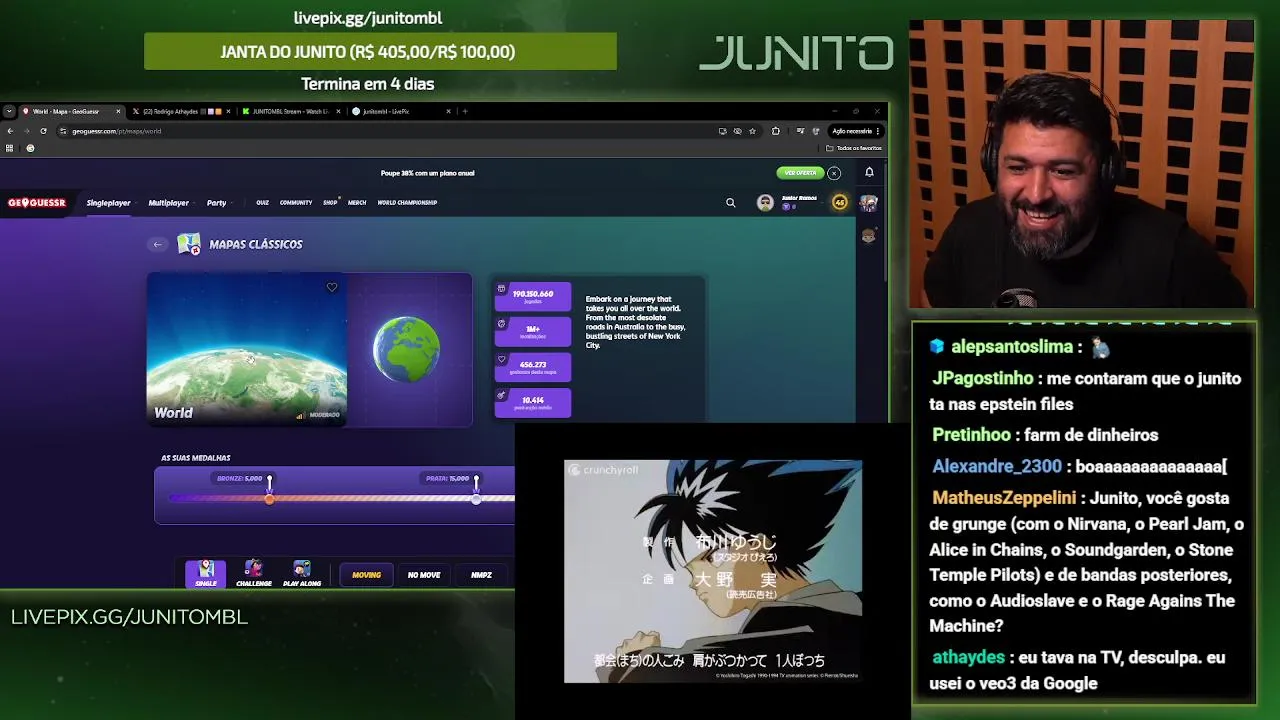
Task: Open the Party menu
Action: click(x=216, y=203)
